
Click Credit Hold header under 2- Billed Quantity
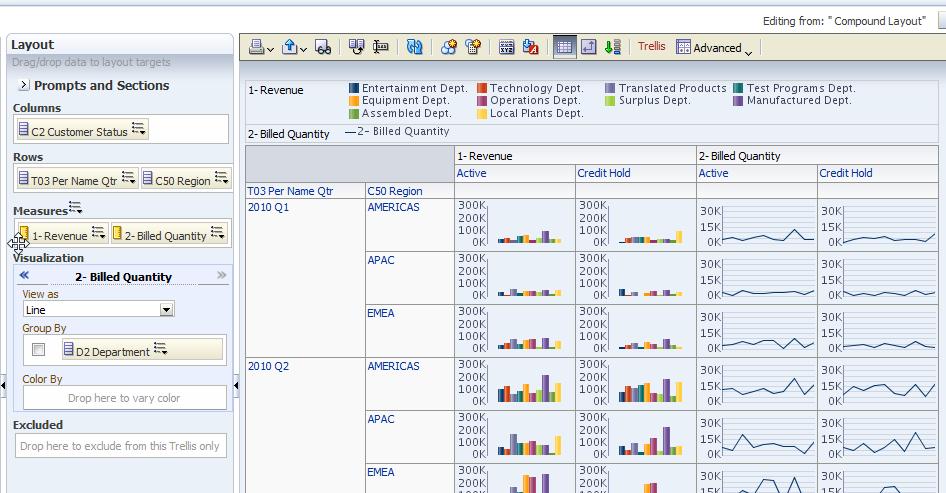(x=846, y=173)
